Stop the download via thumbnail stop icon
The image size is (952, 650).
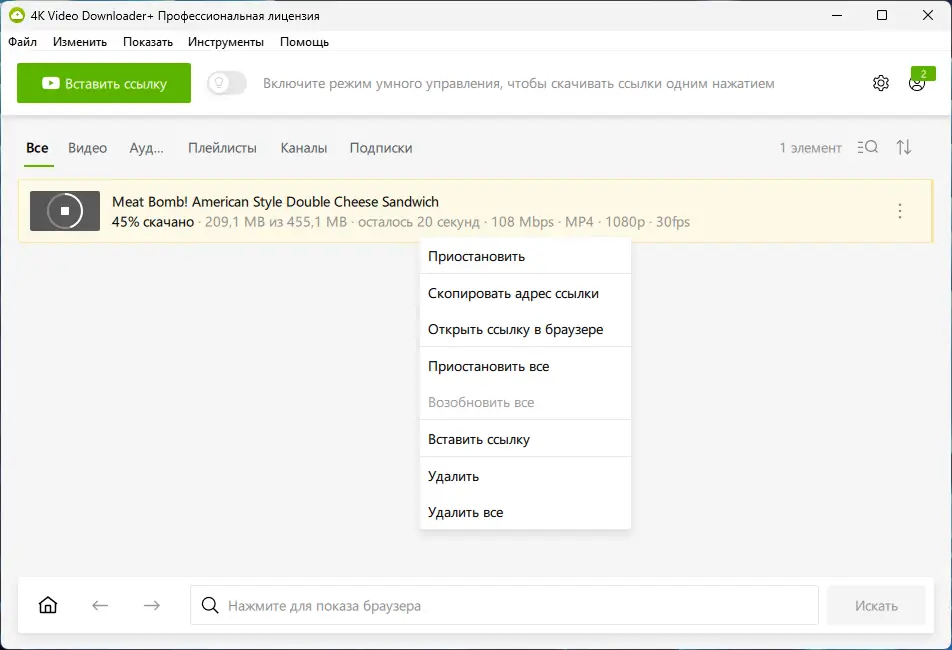point(65,211)
